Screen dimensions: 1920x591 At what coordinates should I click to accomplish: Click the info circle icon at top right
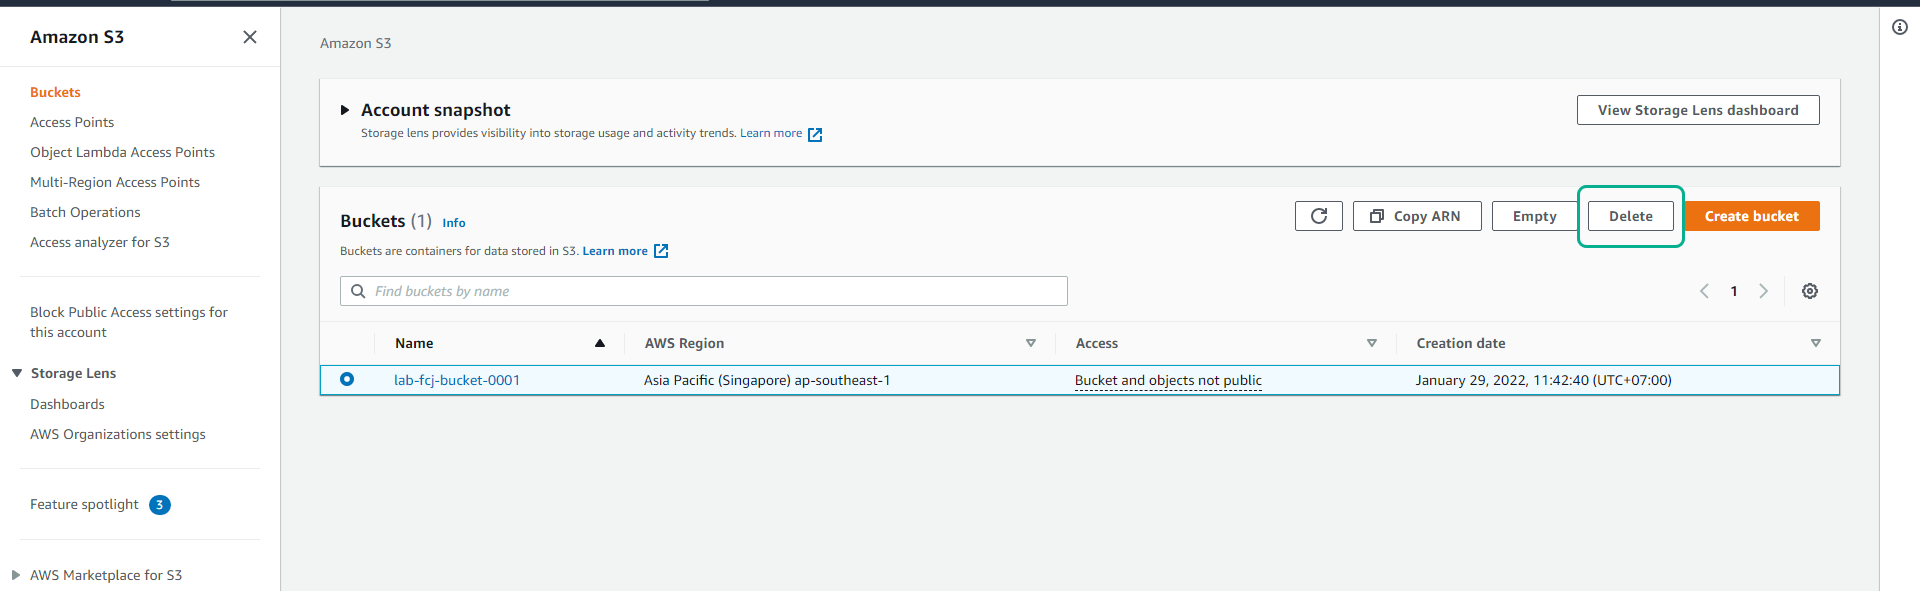coord(1899,28)
